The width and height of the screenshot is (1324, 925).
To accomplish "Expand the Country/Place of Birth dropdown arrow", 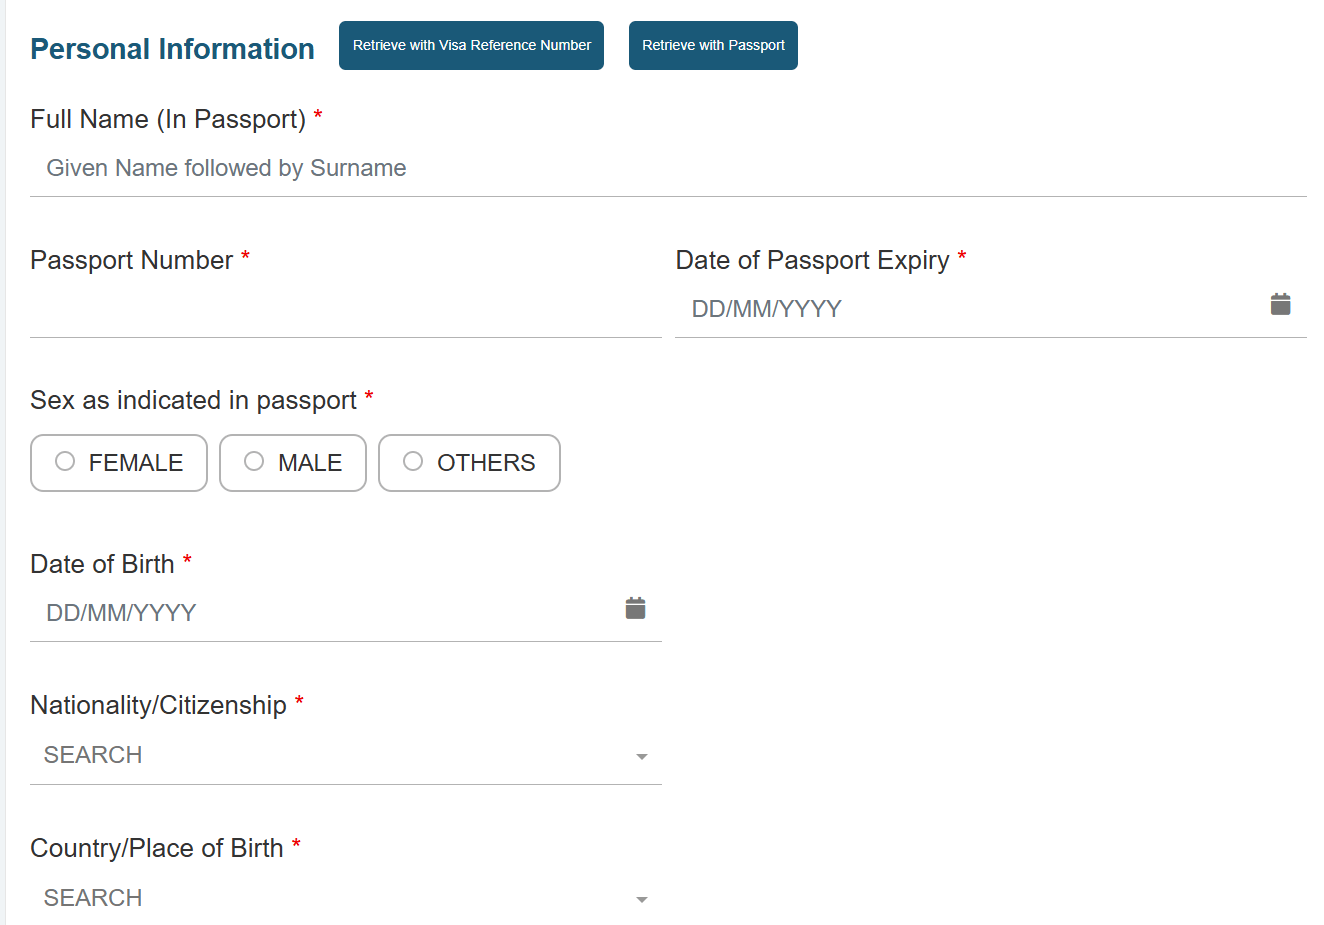I will point(642,900).
